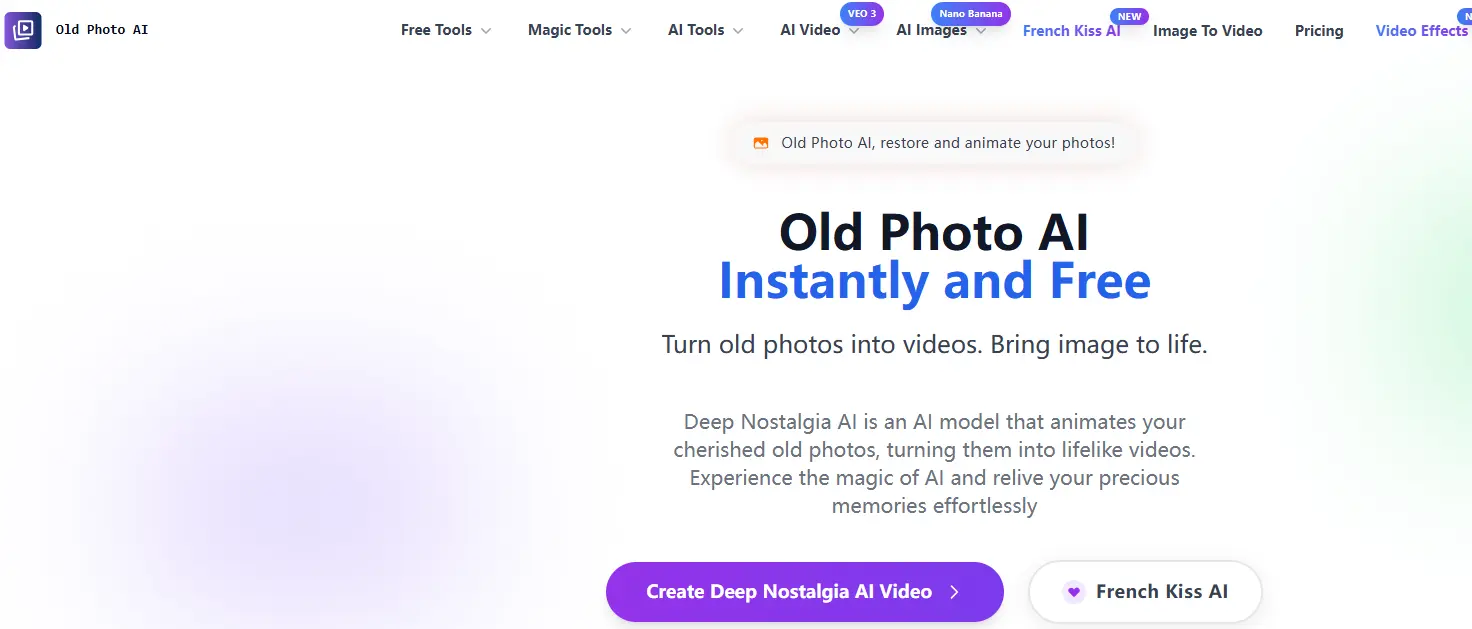The width and height of the screenshot is (1472, 629).
Task: Click the arrow icon on Create Deep Nostalgia button
Action: point(954,592)
